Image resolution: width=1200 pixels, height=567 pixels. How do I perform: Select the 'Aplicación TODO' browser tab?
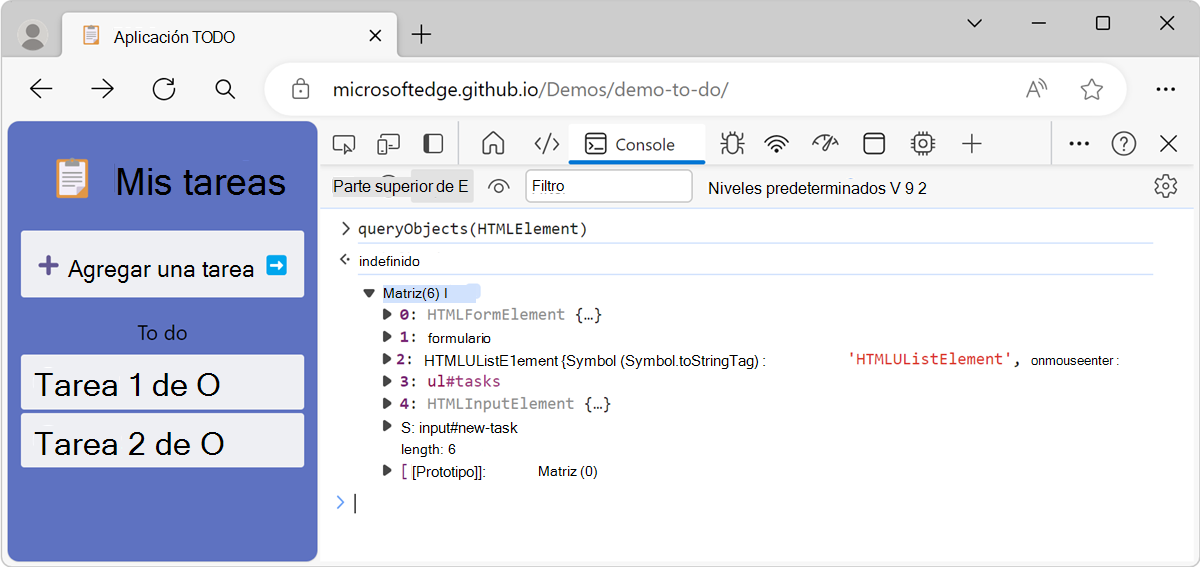[230, 36]
